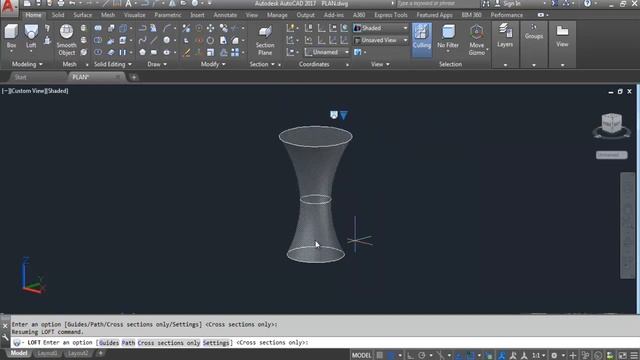Viewport: 640px width, 360px height.
Task: Toggle Polar tracking in status bar
Action: click(x=422, y=356)
